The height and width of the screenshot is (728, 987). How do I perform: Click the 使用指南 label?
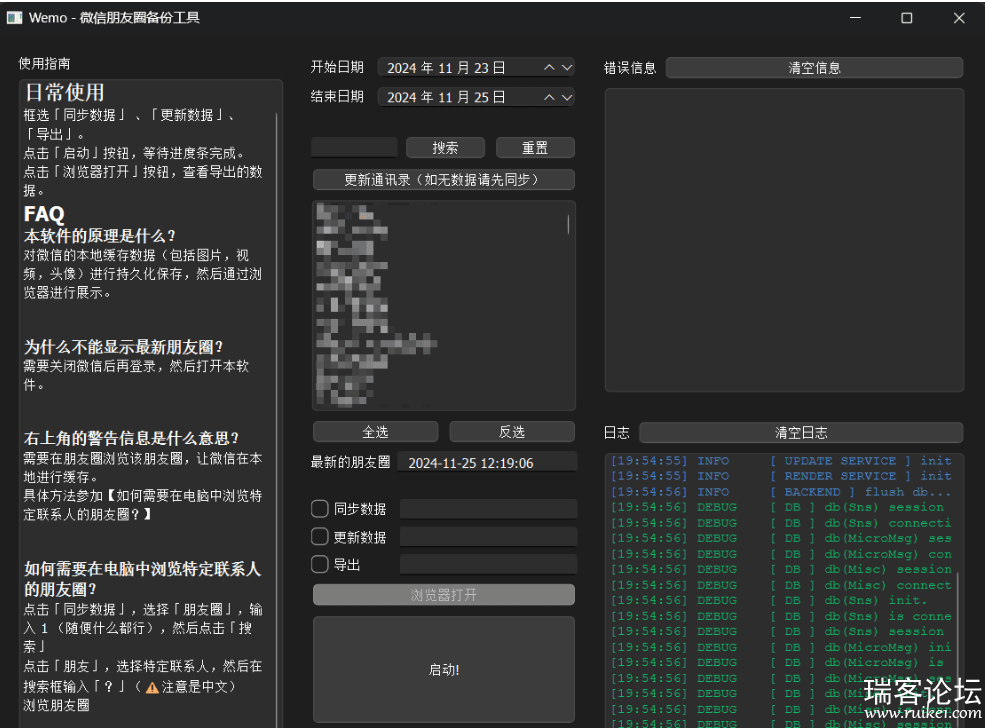coord(44,64)
